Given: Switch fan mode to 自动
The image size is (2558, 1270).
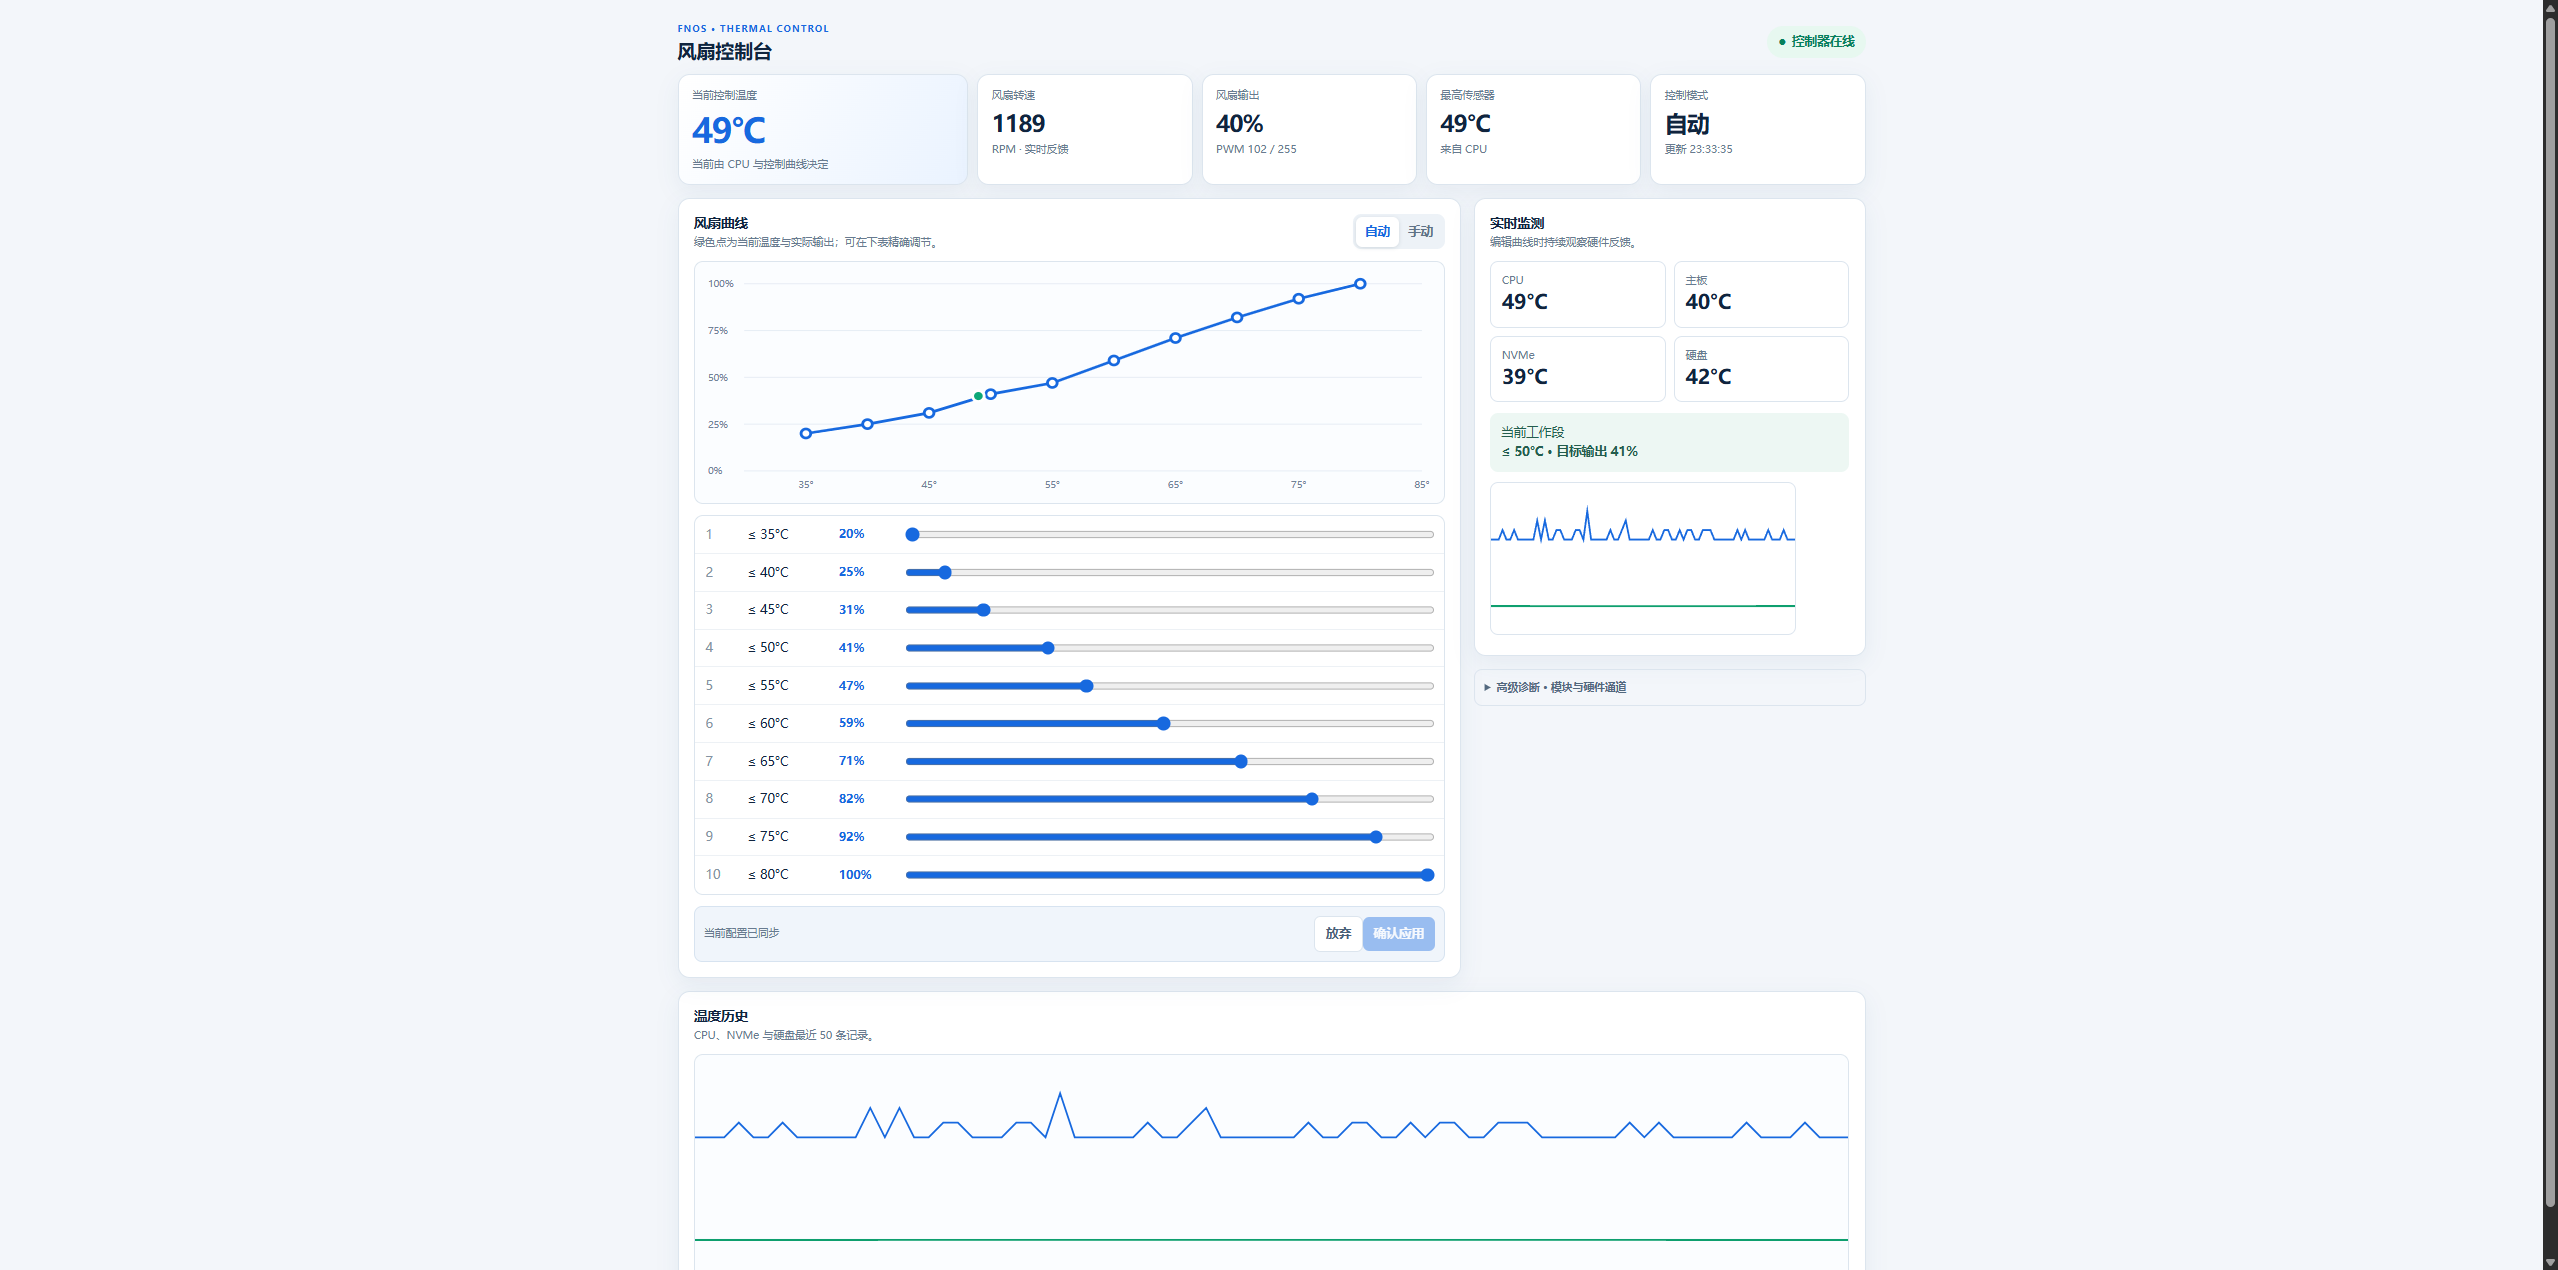Looking at the screenshot, I should click(1377, 231).
